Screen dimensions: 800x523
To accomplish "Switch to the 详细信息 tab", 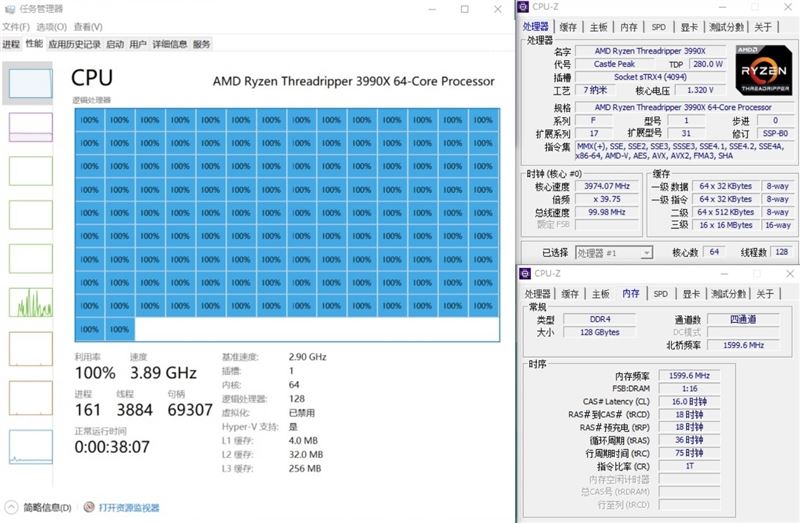I will point(170,44).
